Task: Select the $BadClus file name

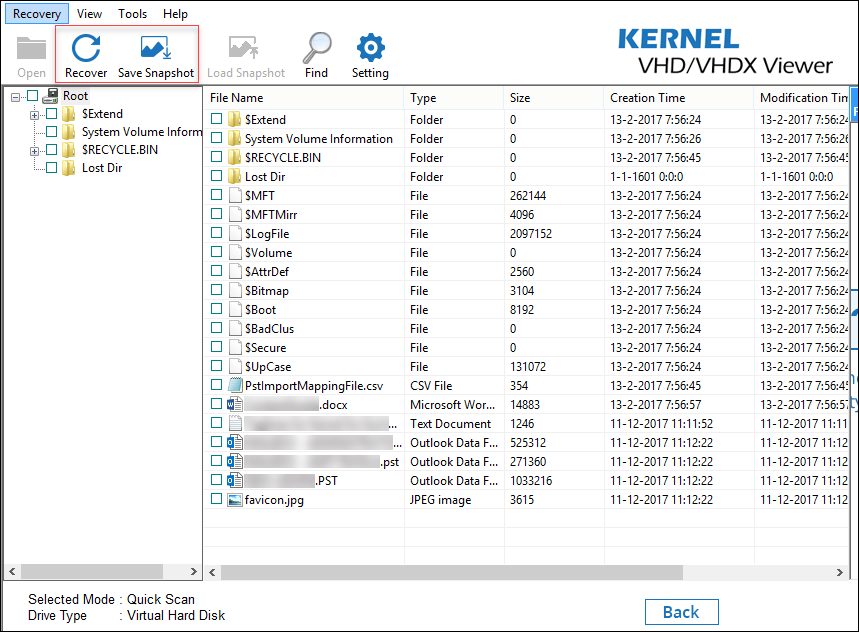Action: click(x=270, y=329)
